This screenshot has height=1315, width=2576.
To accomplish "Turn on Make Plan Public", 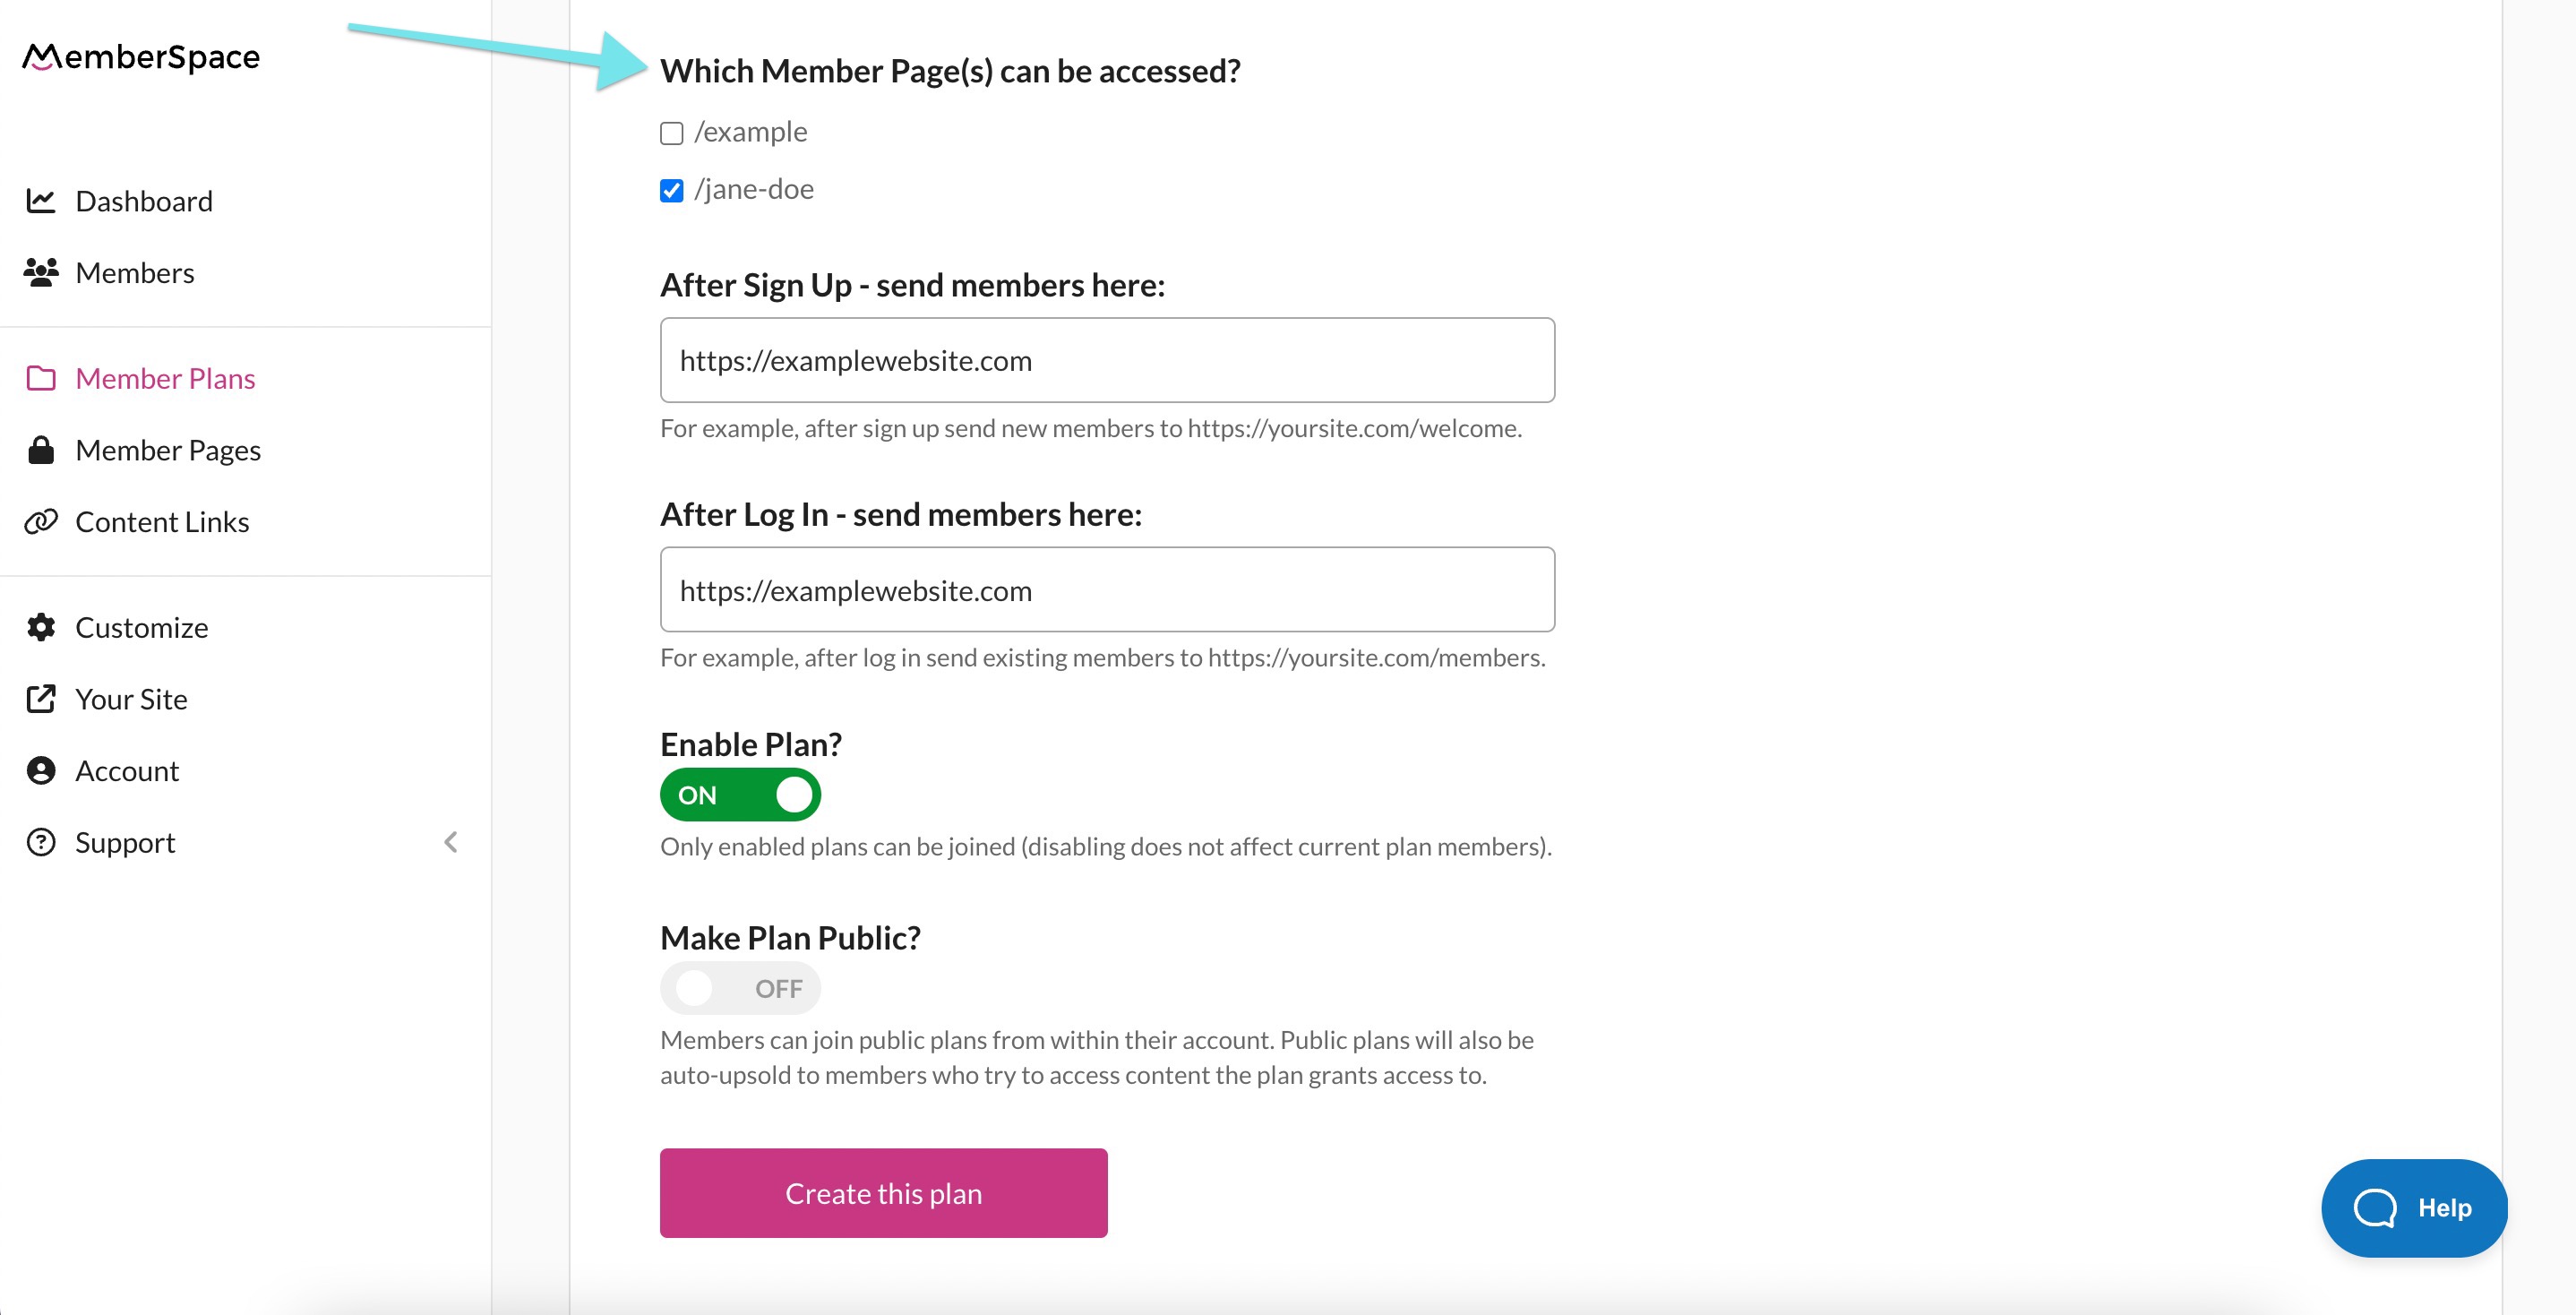I will tap(740, 987).
